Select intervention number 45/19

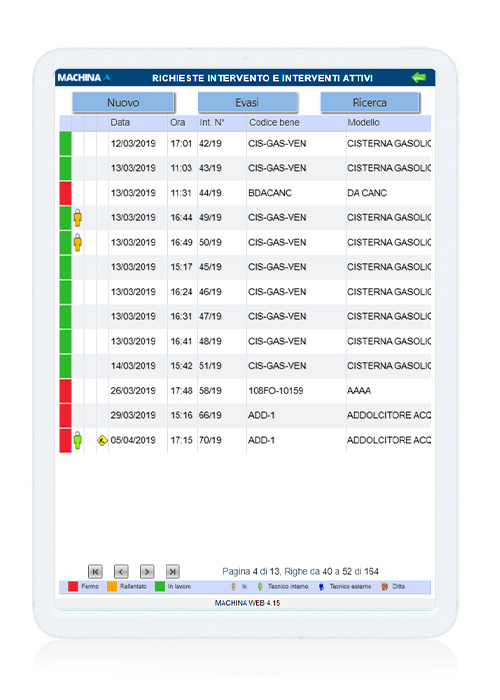[210, 267]
